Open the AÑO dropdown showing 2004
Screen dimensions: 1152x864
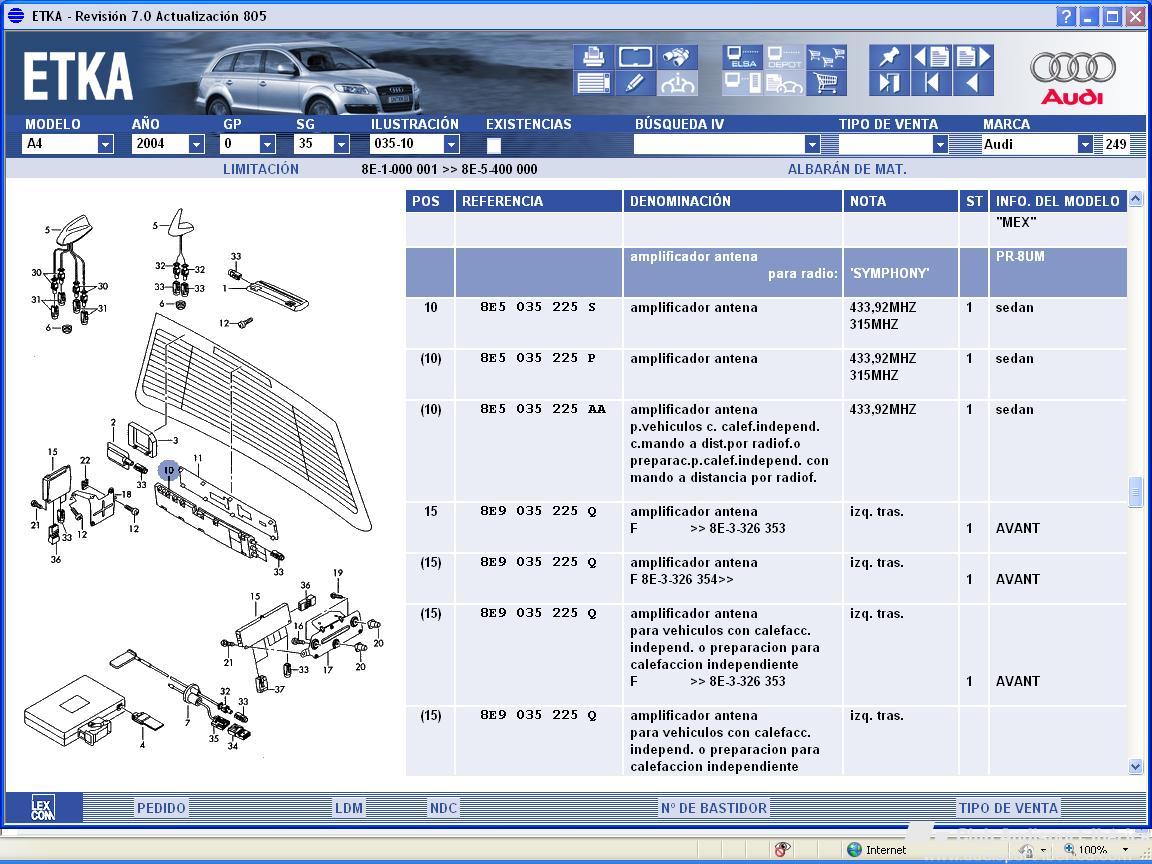click(x=196, y=144)
